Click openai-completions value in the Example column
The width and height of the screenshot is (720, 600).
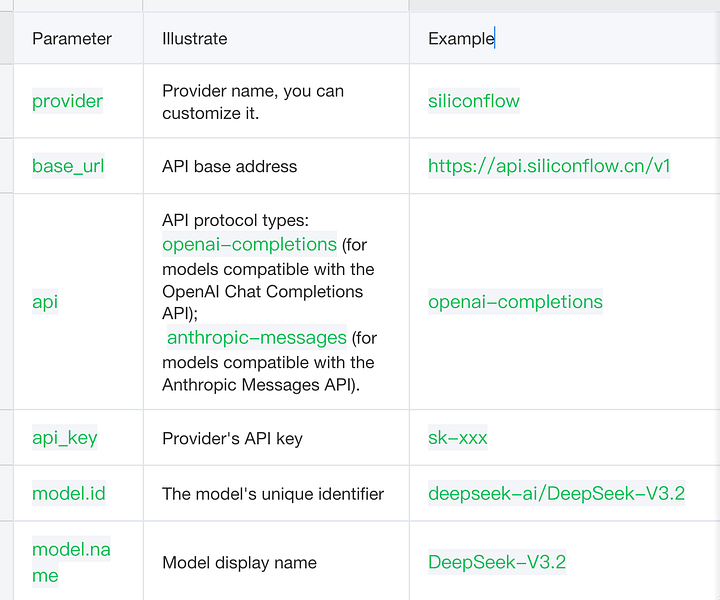pyautogui.click(x=515, y=302)
